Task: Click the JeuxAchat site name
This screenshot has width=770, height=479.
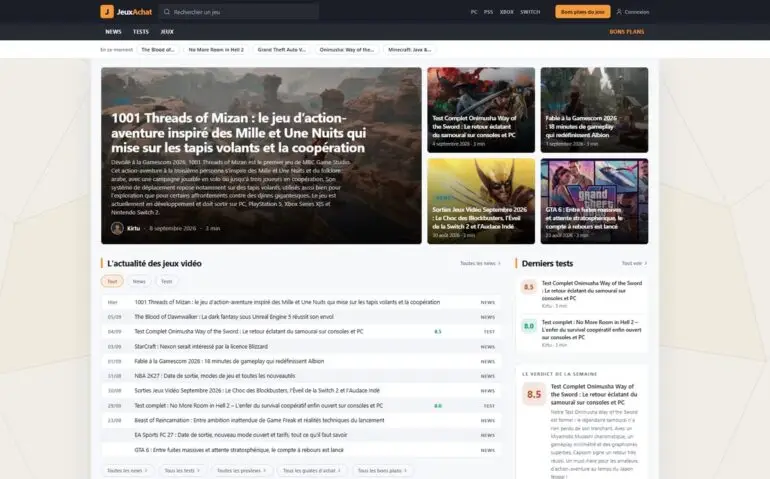Action: pos(134,12)
